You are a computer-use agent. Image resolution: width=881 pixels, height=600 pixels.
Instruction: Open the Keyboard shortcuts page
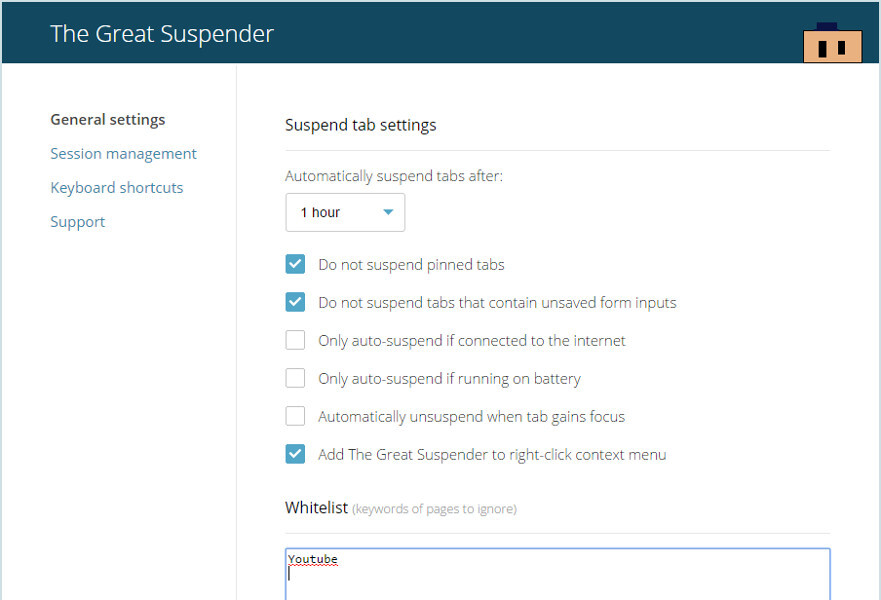point(116,187)
